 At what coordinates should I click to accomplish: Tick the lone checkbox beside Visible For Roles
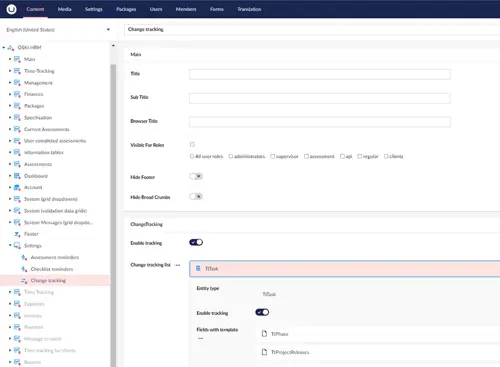tap(192, 144)
